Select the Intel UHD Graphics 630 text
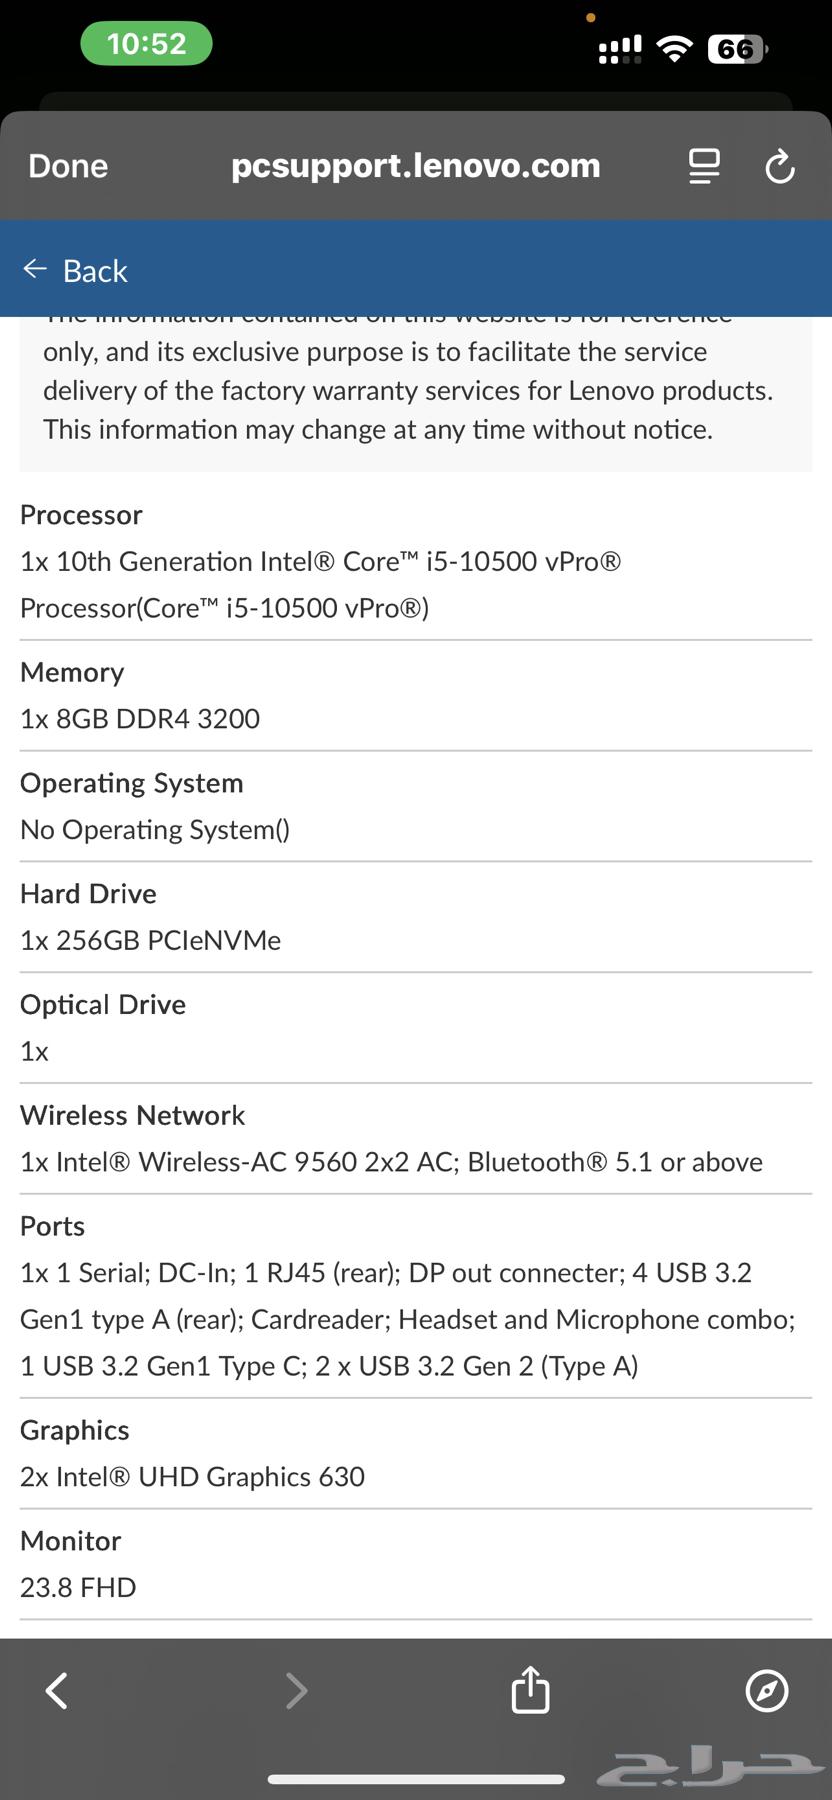Screen dimensions: 832x1800 click(x=193, y=1476)
